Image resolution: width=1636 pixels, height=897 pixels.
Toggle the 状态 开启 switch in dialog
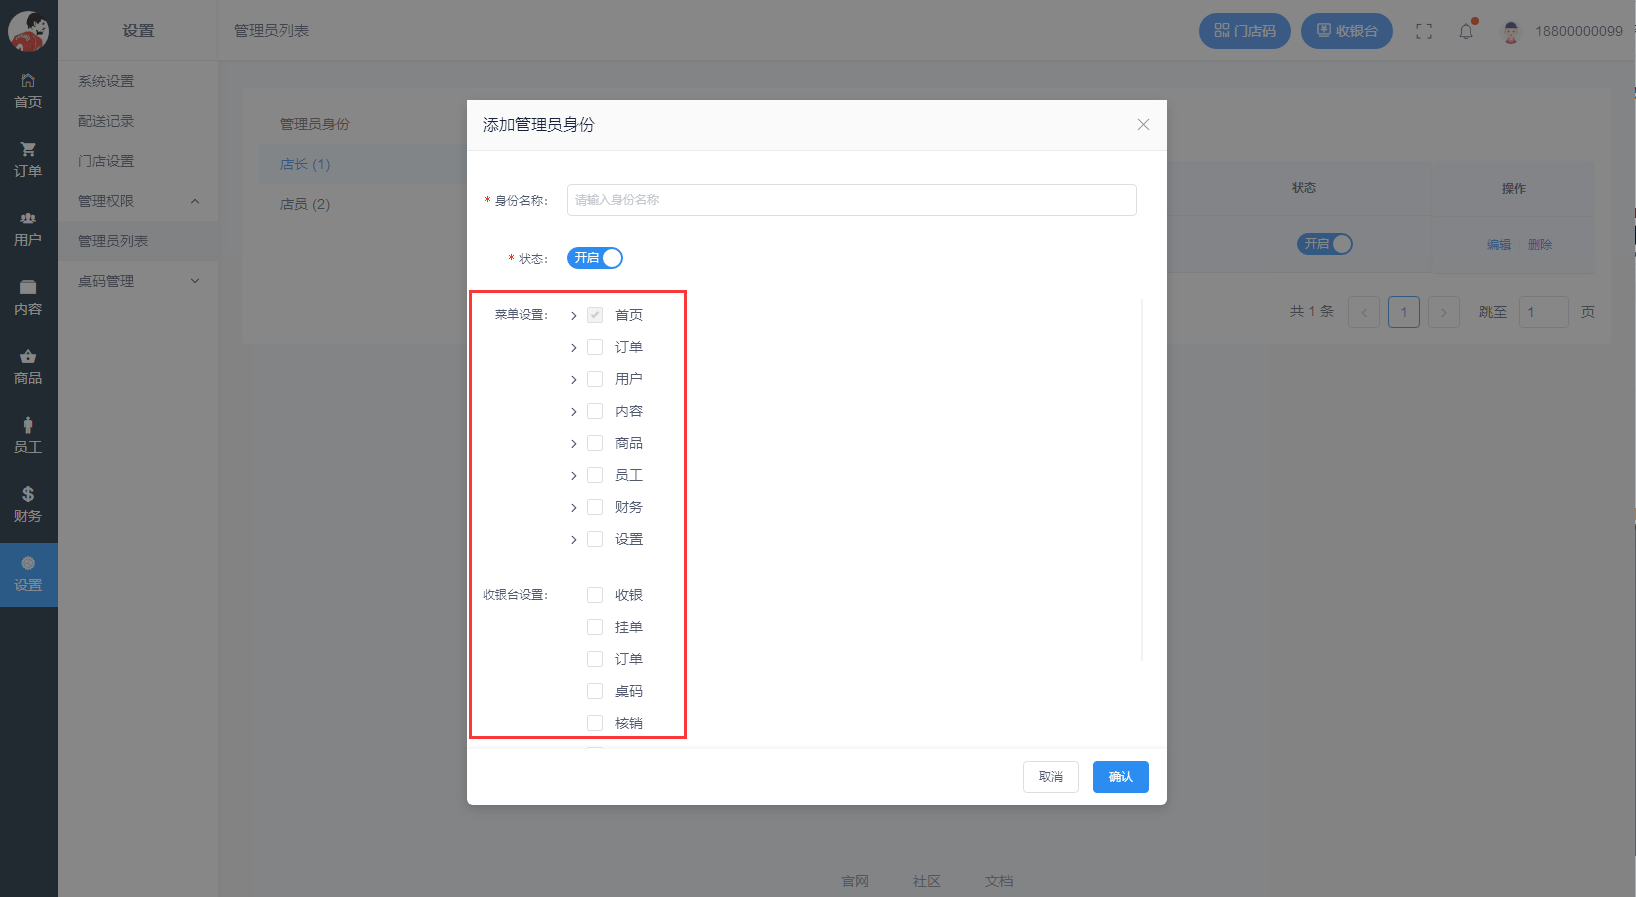(x=595, y=258)
